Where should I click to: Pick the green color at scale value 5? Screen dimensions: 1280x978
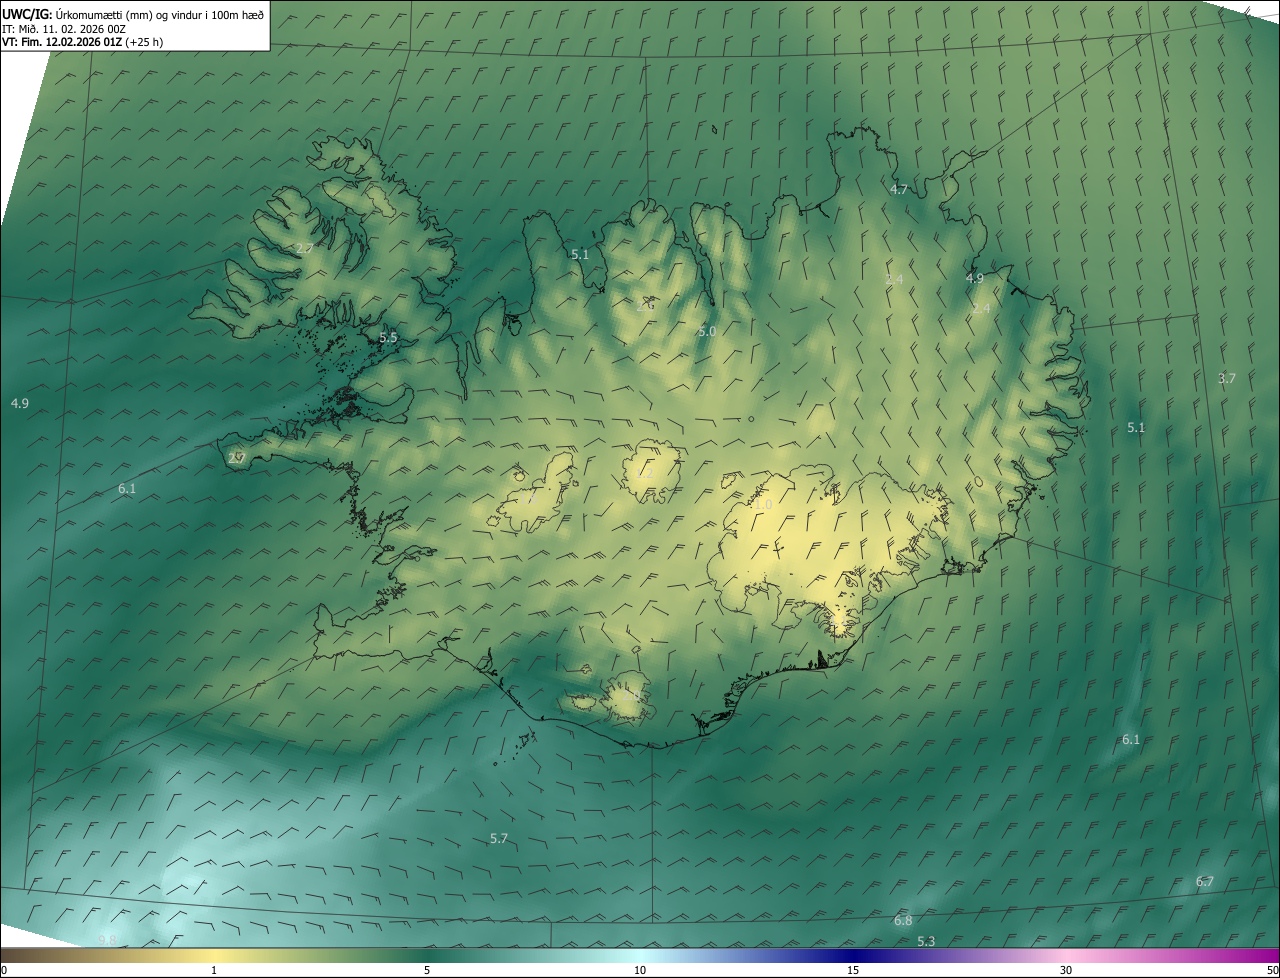click(427, 955)
